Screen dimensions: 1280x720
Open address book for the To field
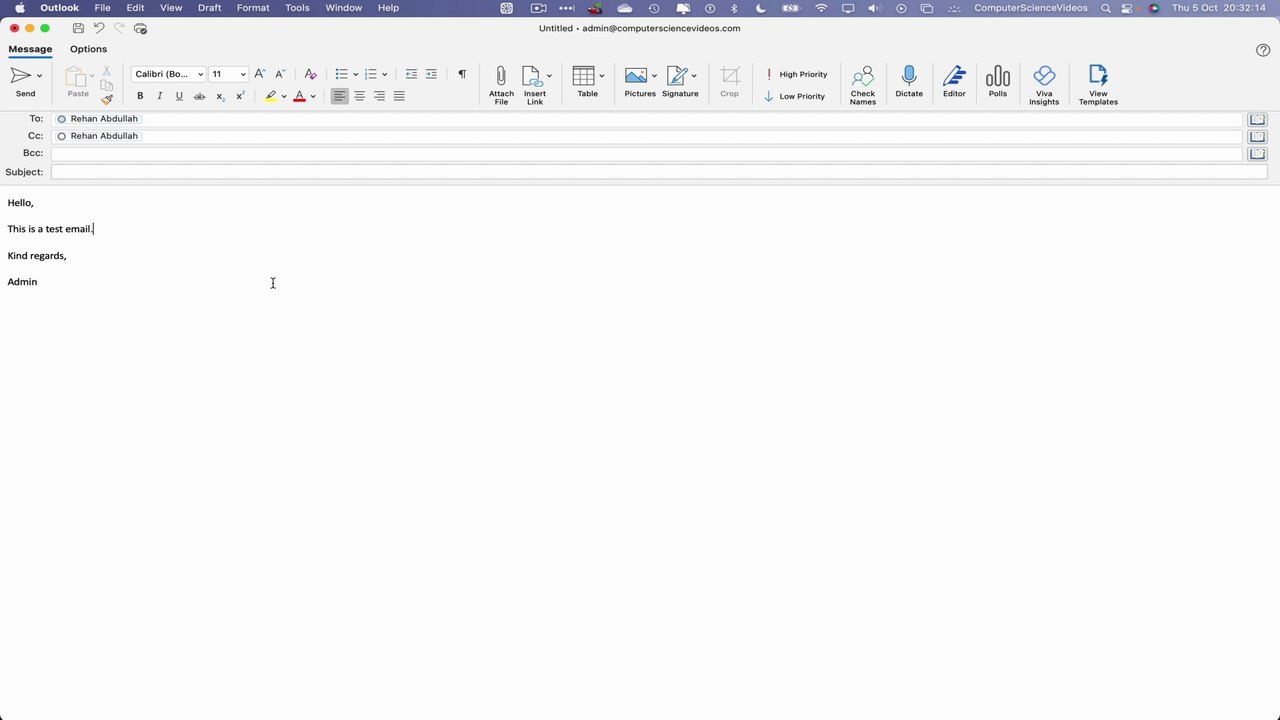(x=1257, y=119)
